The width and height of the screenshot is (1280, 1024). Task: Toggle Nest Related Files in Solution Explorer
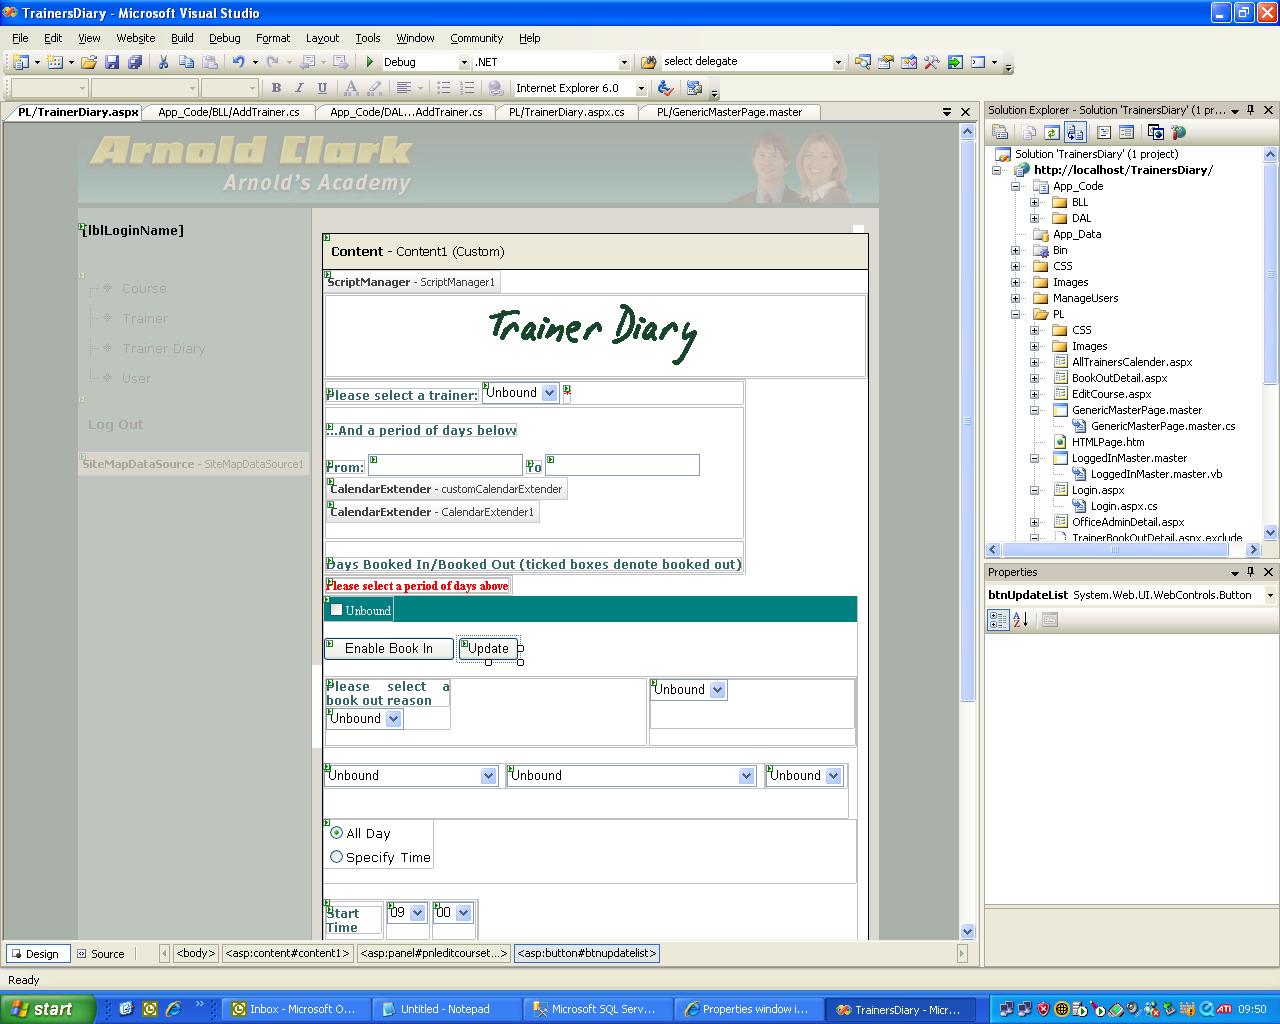pos(1075,131)
